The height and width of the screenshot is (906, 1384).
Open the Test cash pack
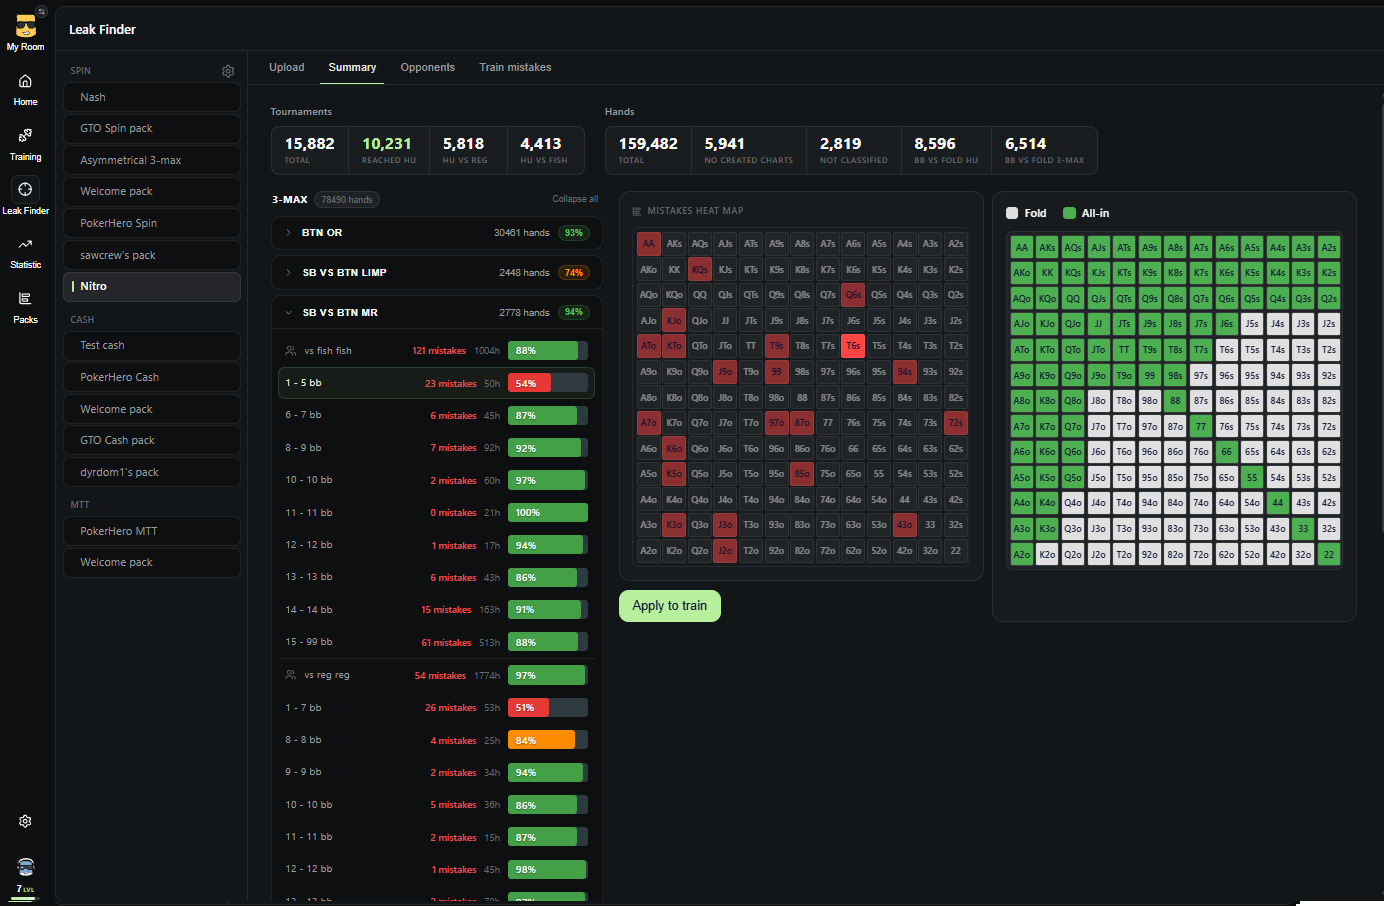click(x=152, y=345)
